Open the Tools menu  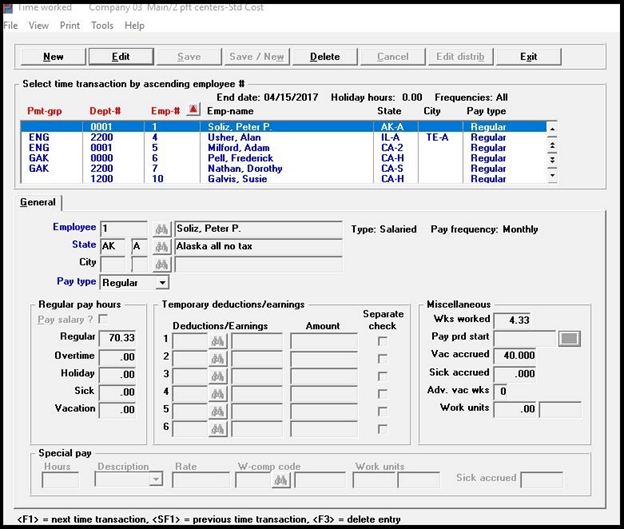pos(102,25)
